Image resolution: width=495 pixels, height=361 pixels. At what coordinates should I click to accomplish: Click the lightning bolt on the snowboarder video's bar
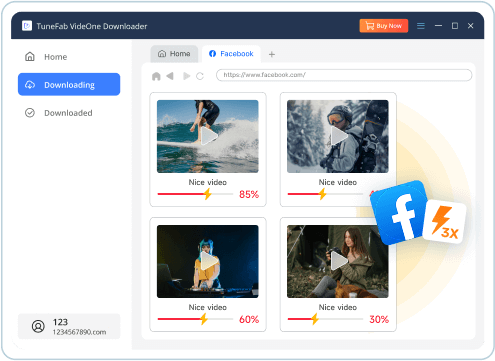[322, 194]
